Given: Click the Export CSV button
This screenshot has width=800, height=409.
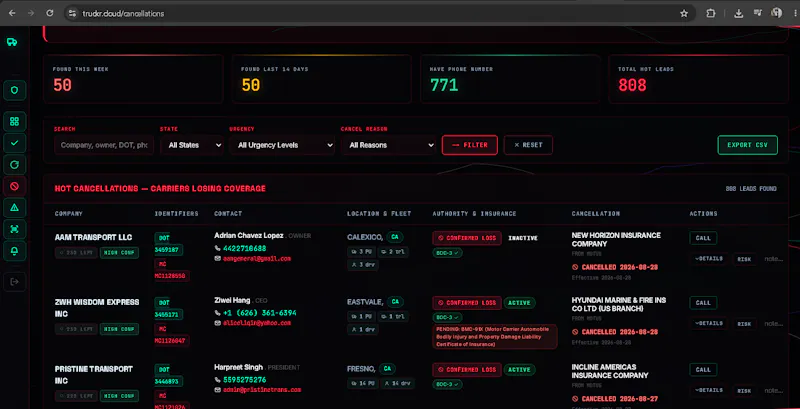Looking at the screenshot, I should (747, 145).
